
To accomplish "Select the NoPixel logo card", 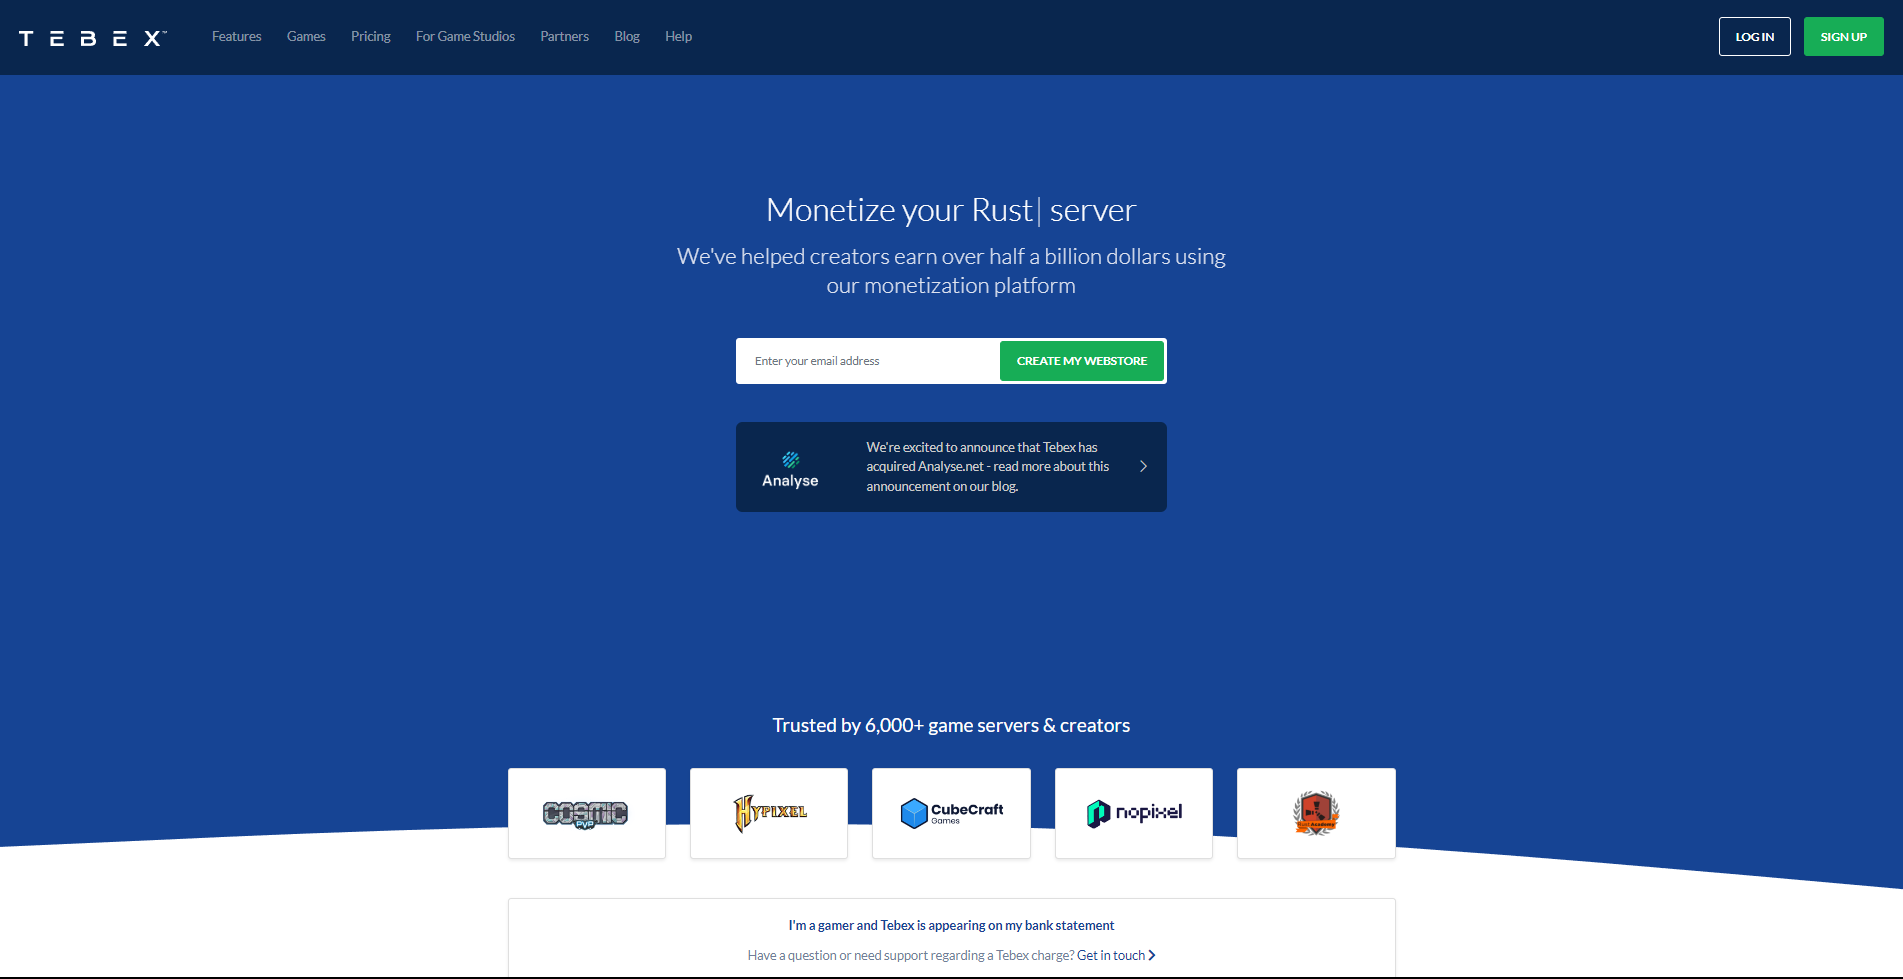I will [x=1133, y=813].
